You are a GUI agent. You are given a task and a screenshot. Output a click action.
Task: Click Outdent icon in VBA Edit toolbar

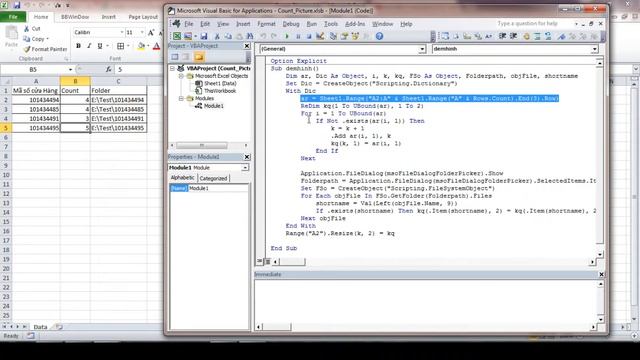coord(513,36)
